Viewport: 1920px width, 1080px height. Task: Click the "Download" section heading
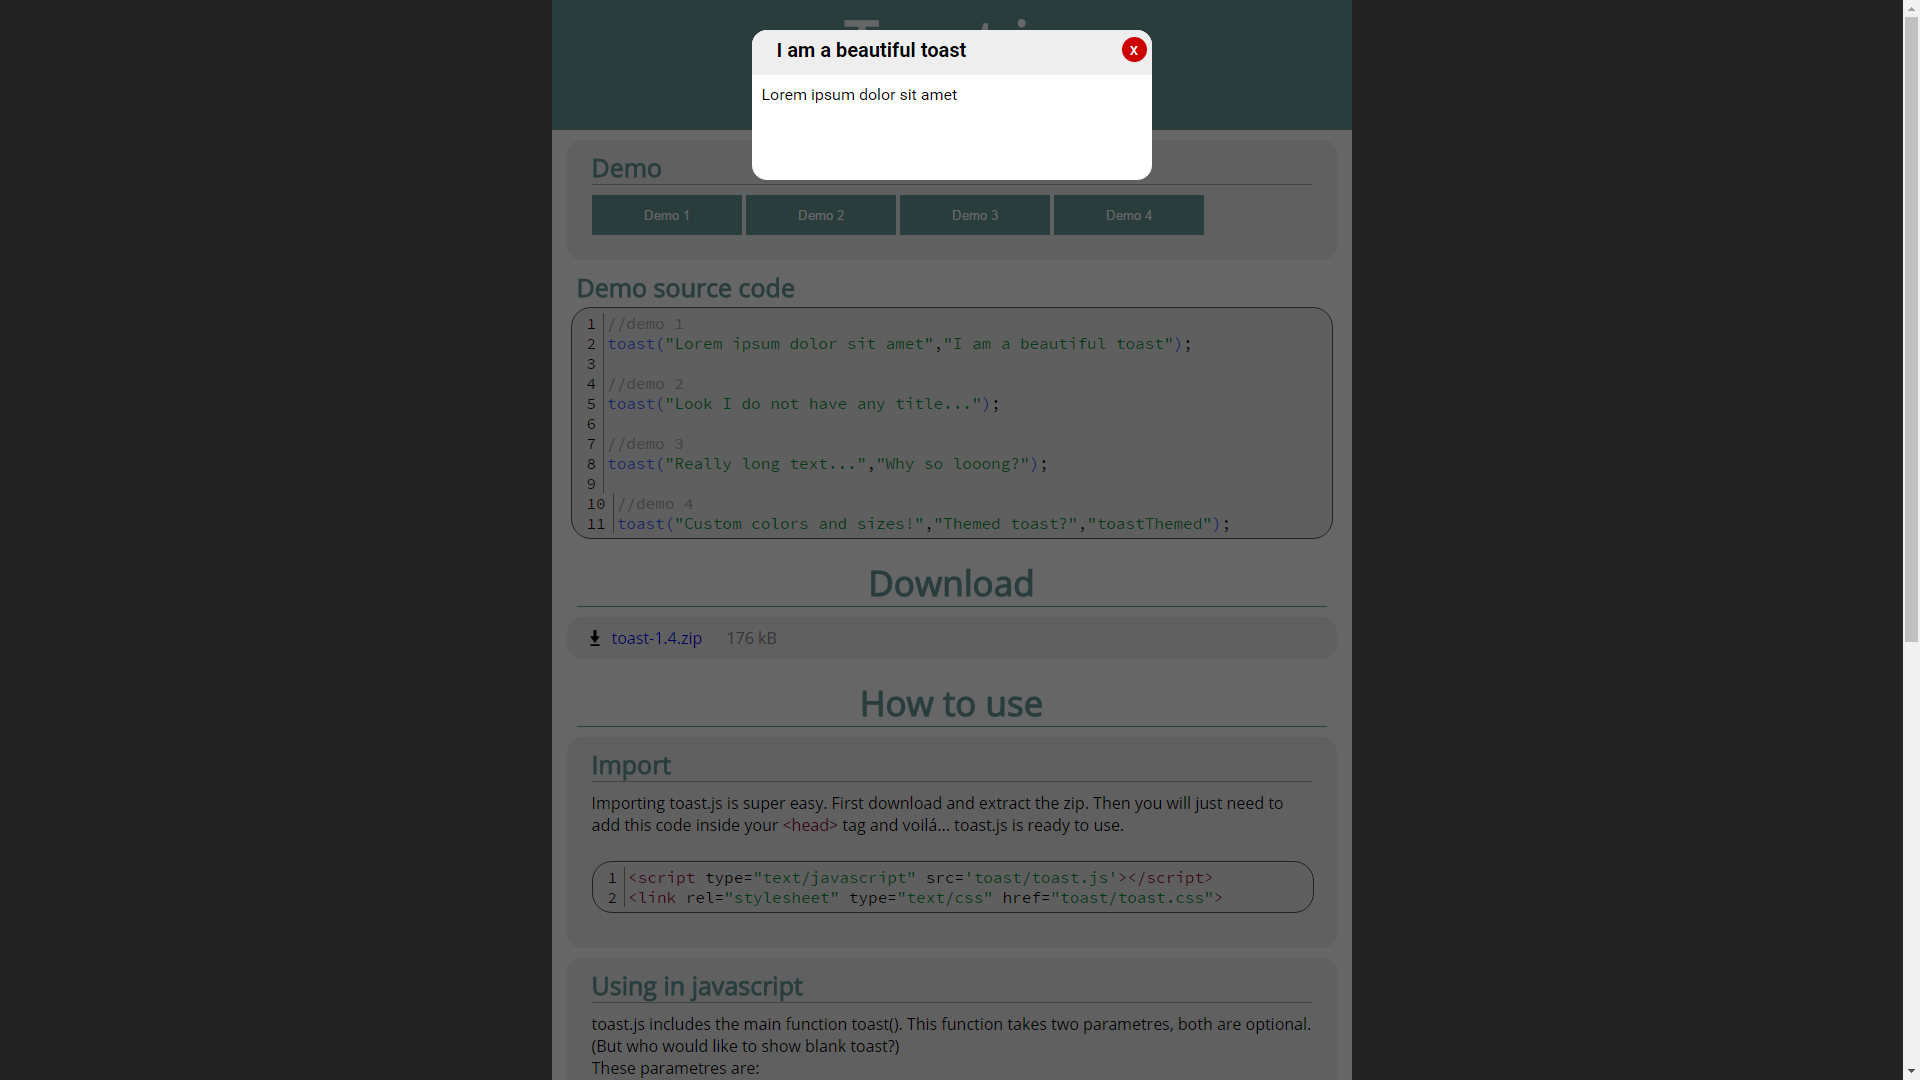point(950,583)
